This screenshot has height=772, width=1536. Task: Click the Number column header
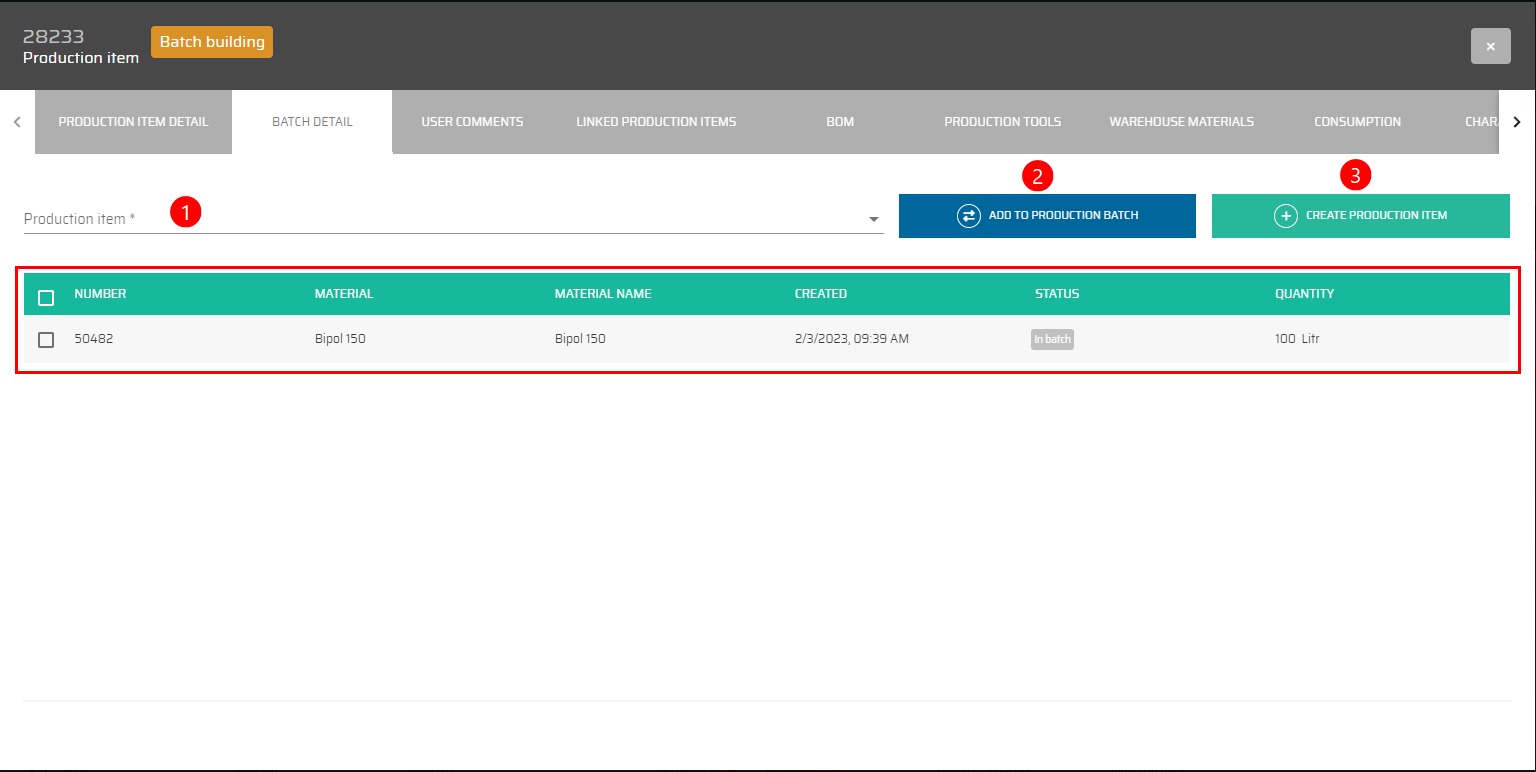100,294
